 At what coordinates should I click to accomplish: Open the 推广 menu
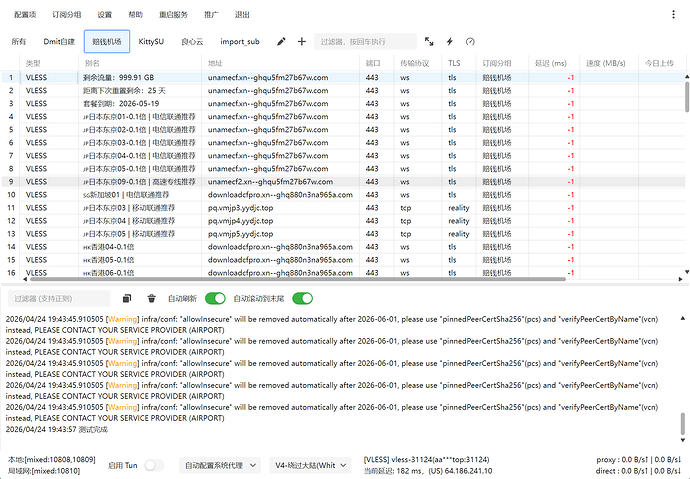(211, 15)
